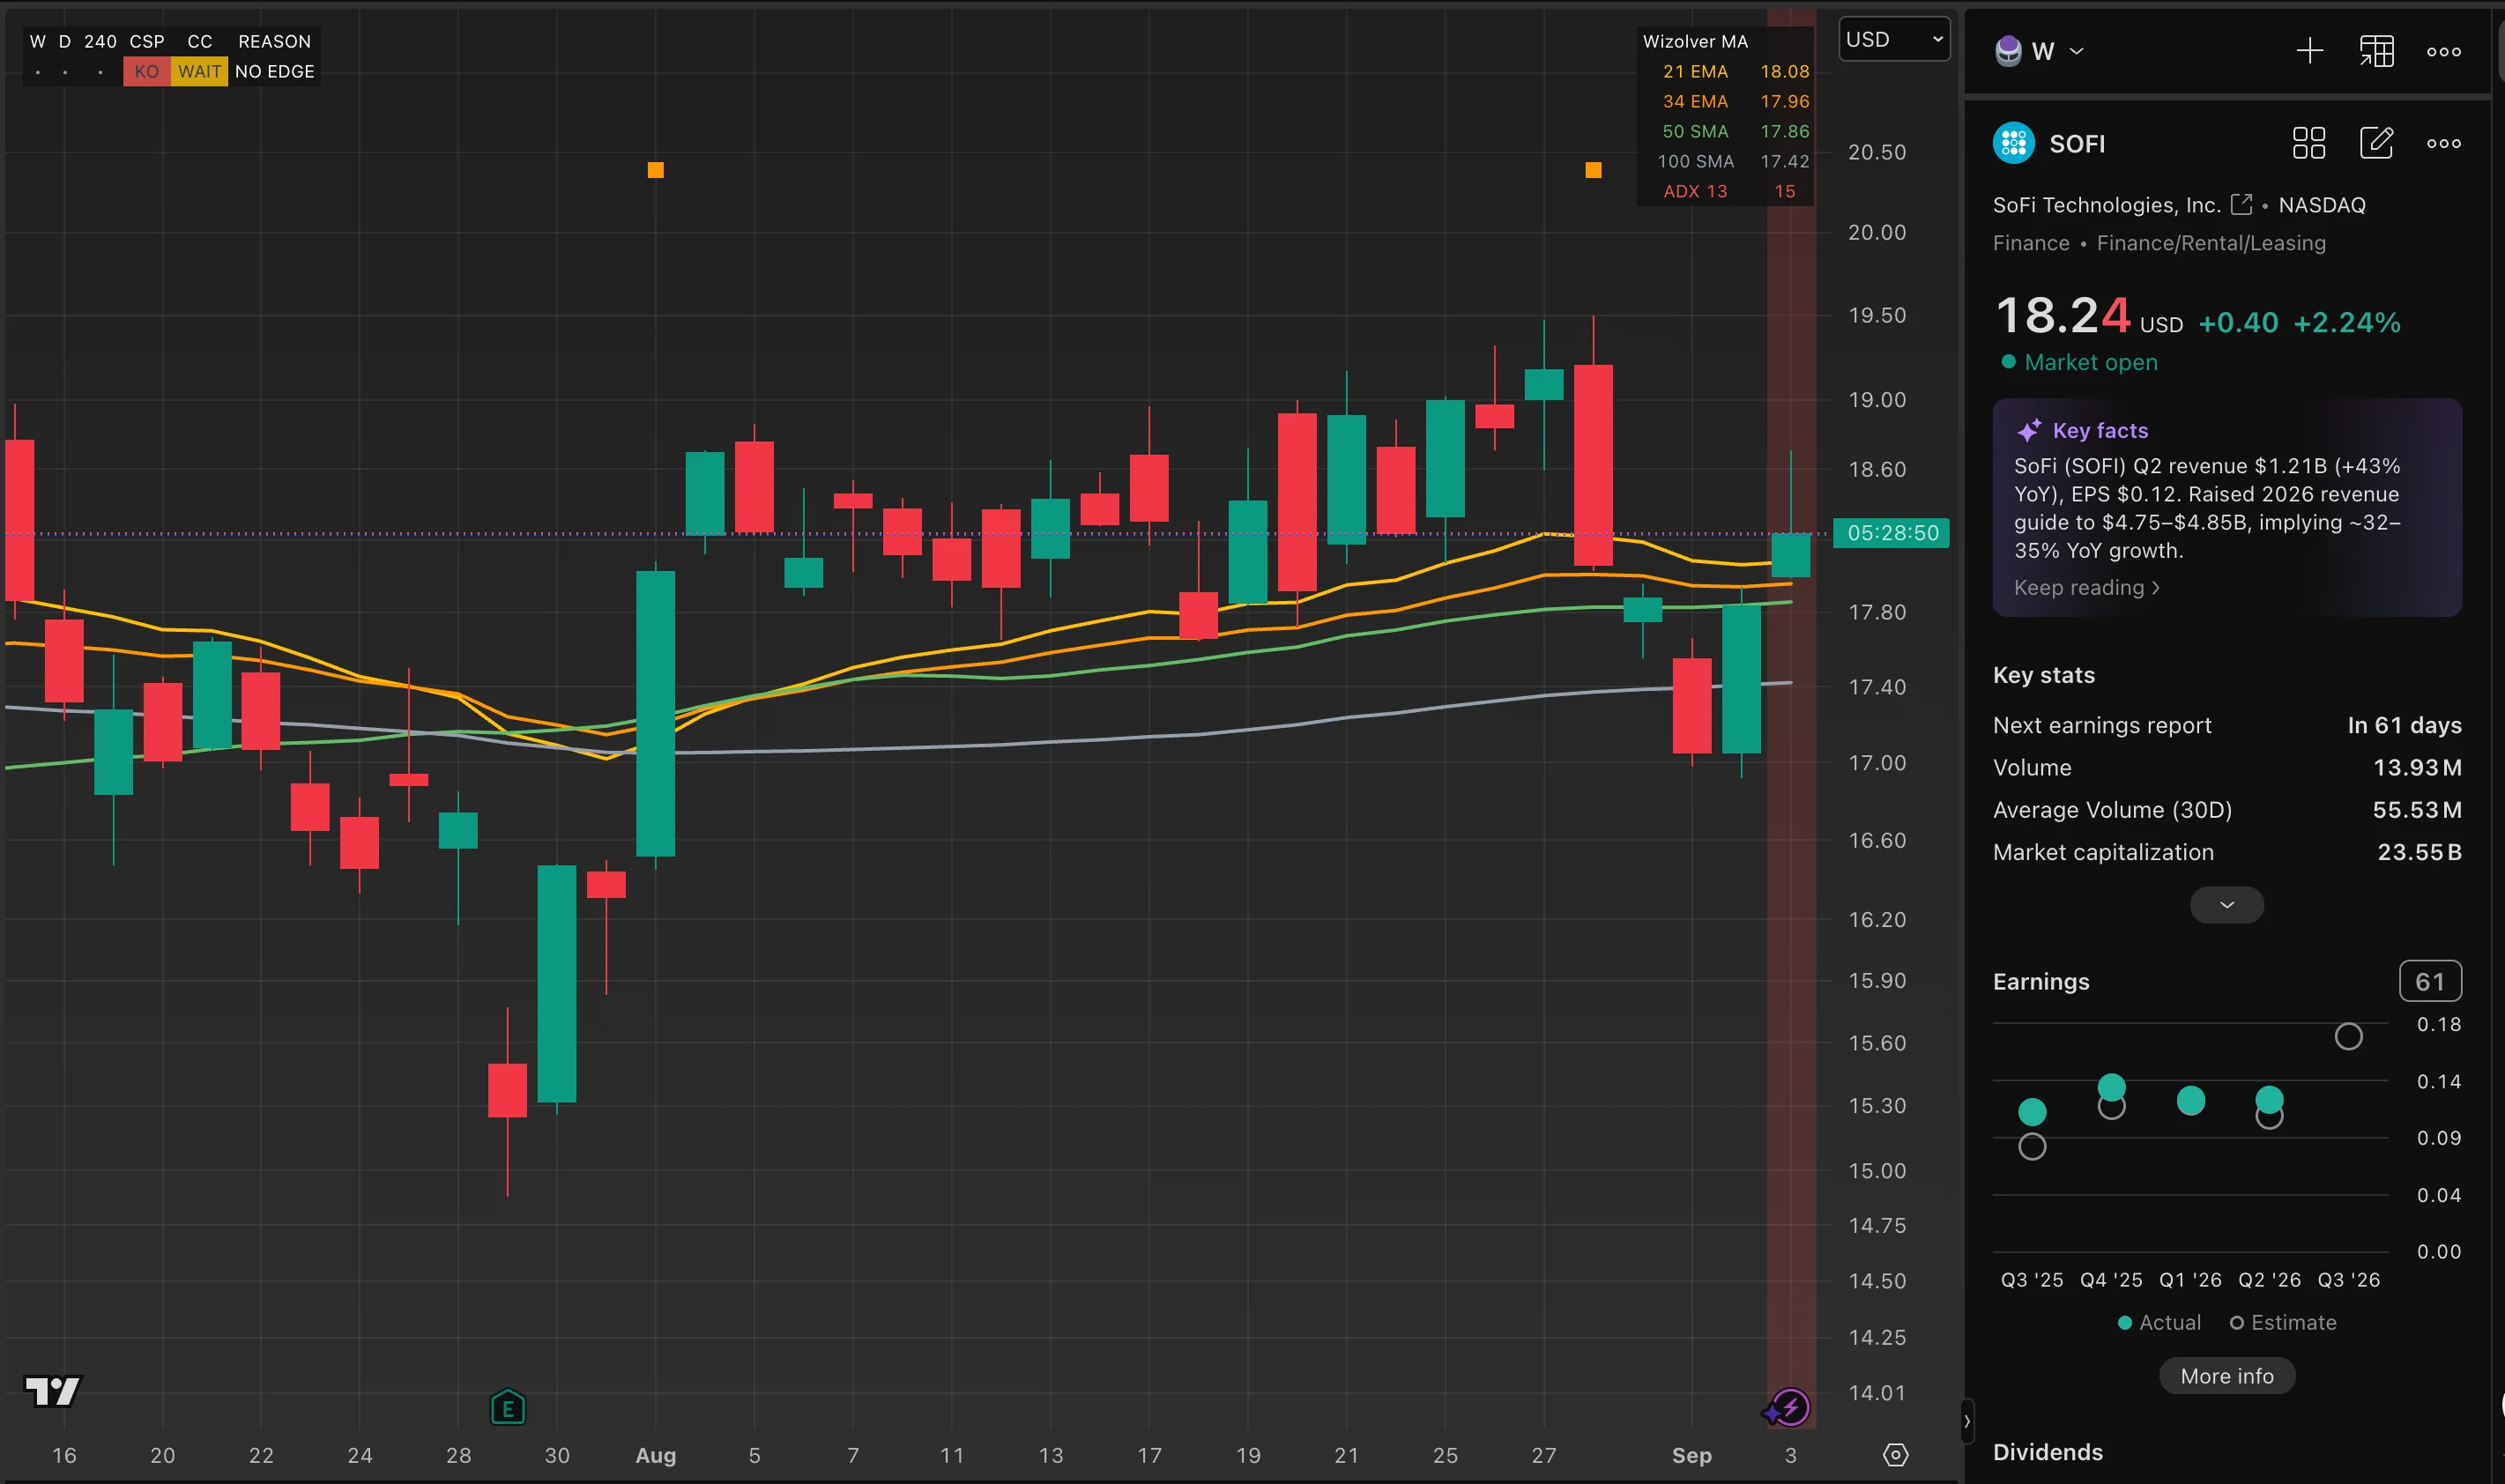
Task: Click the earnings E marker on chart
Action: 508,1408
